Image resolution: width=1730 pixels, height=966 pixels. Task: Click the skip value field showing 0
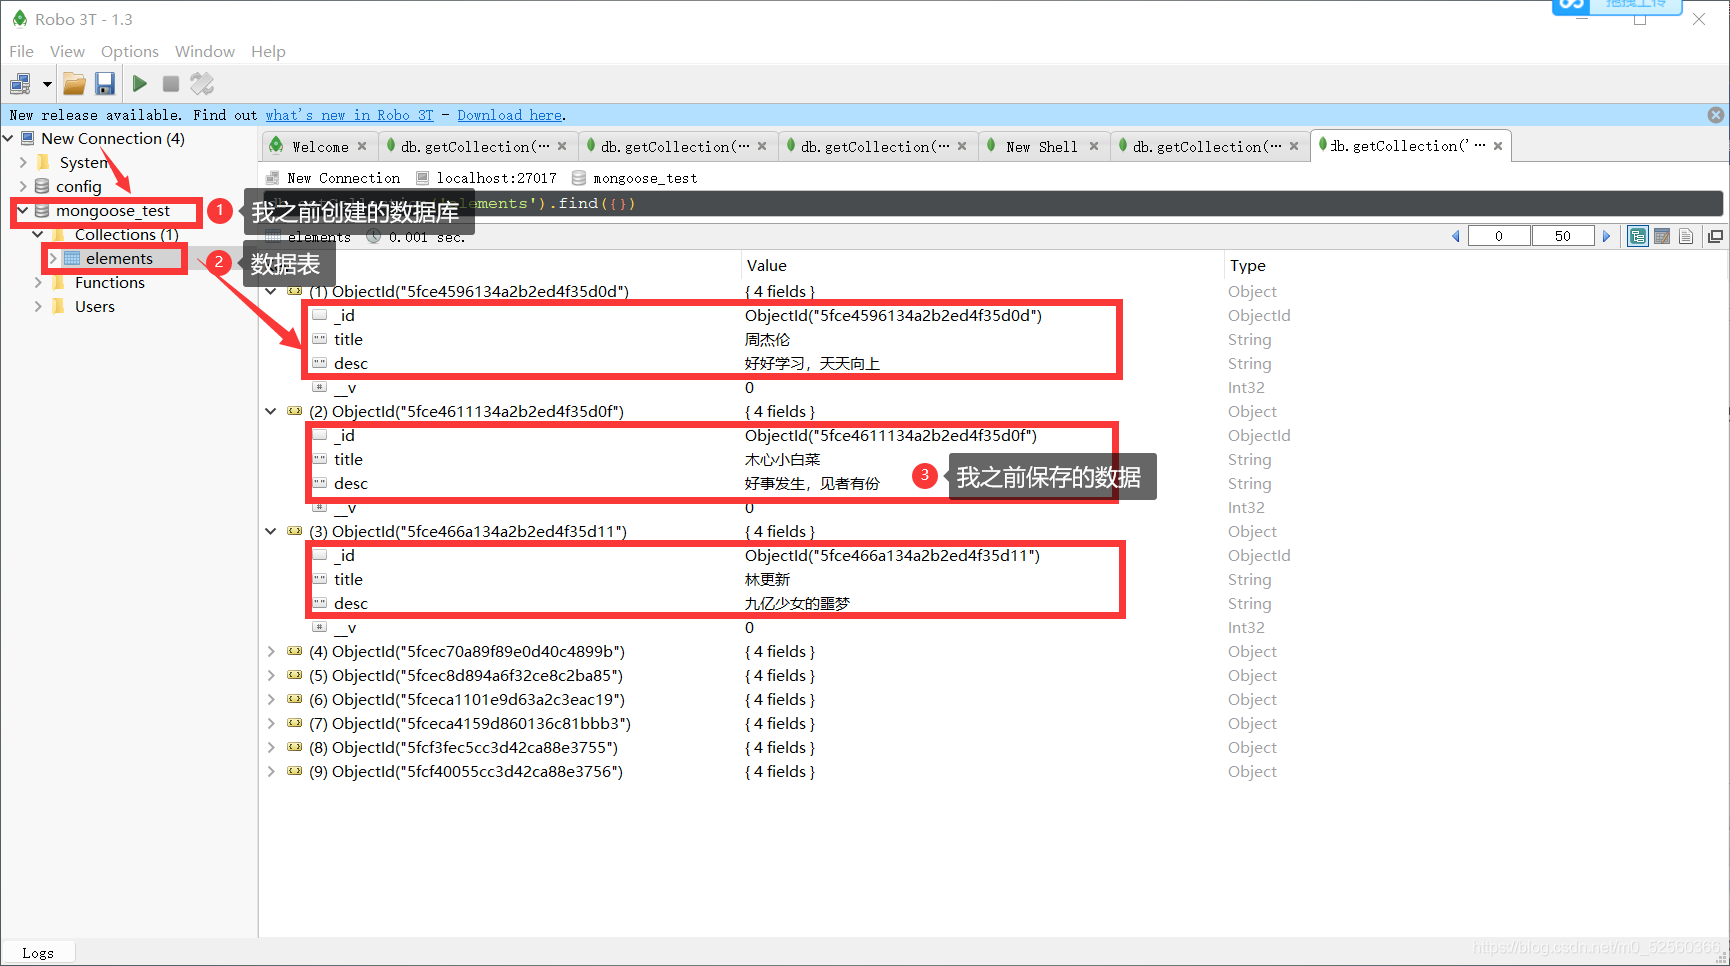tap(1499, 236)
